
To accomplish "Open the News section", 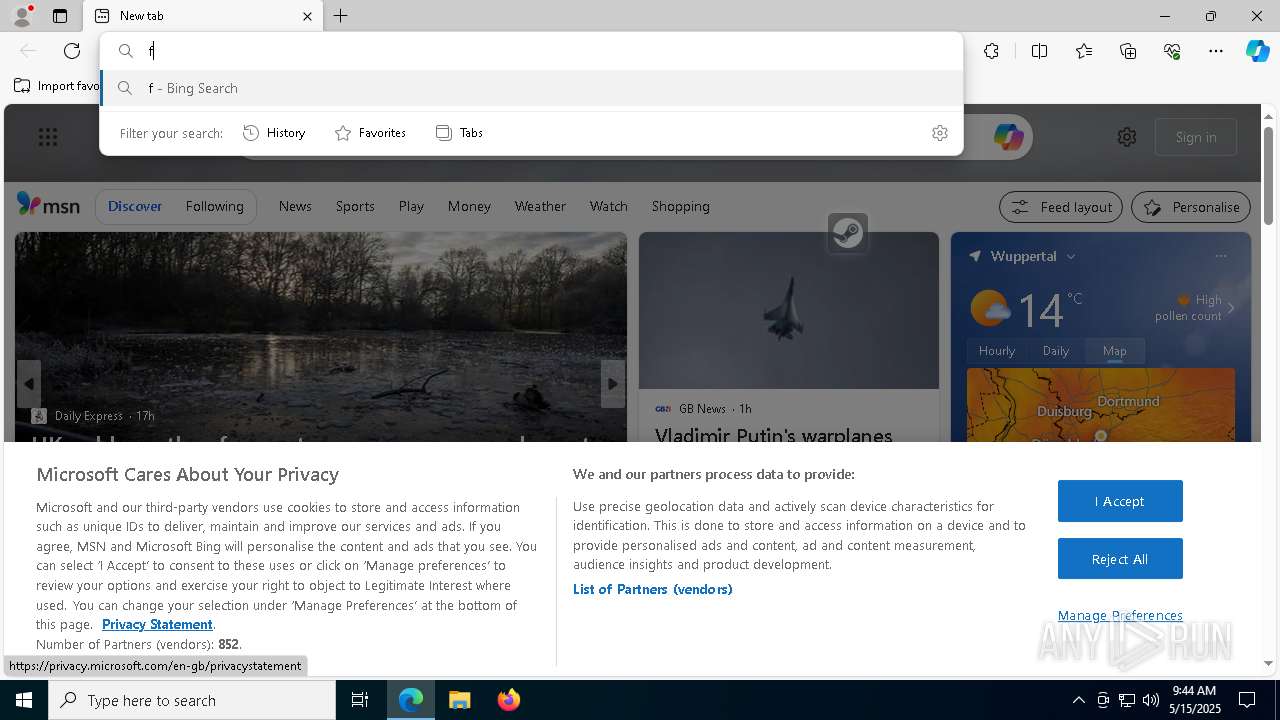I will (295, 206).
